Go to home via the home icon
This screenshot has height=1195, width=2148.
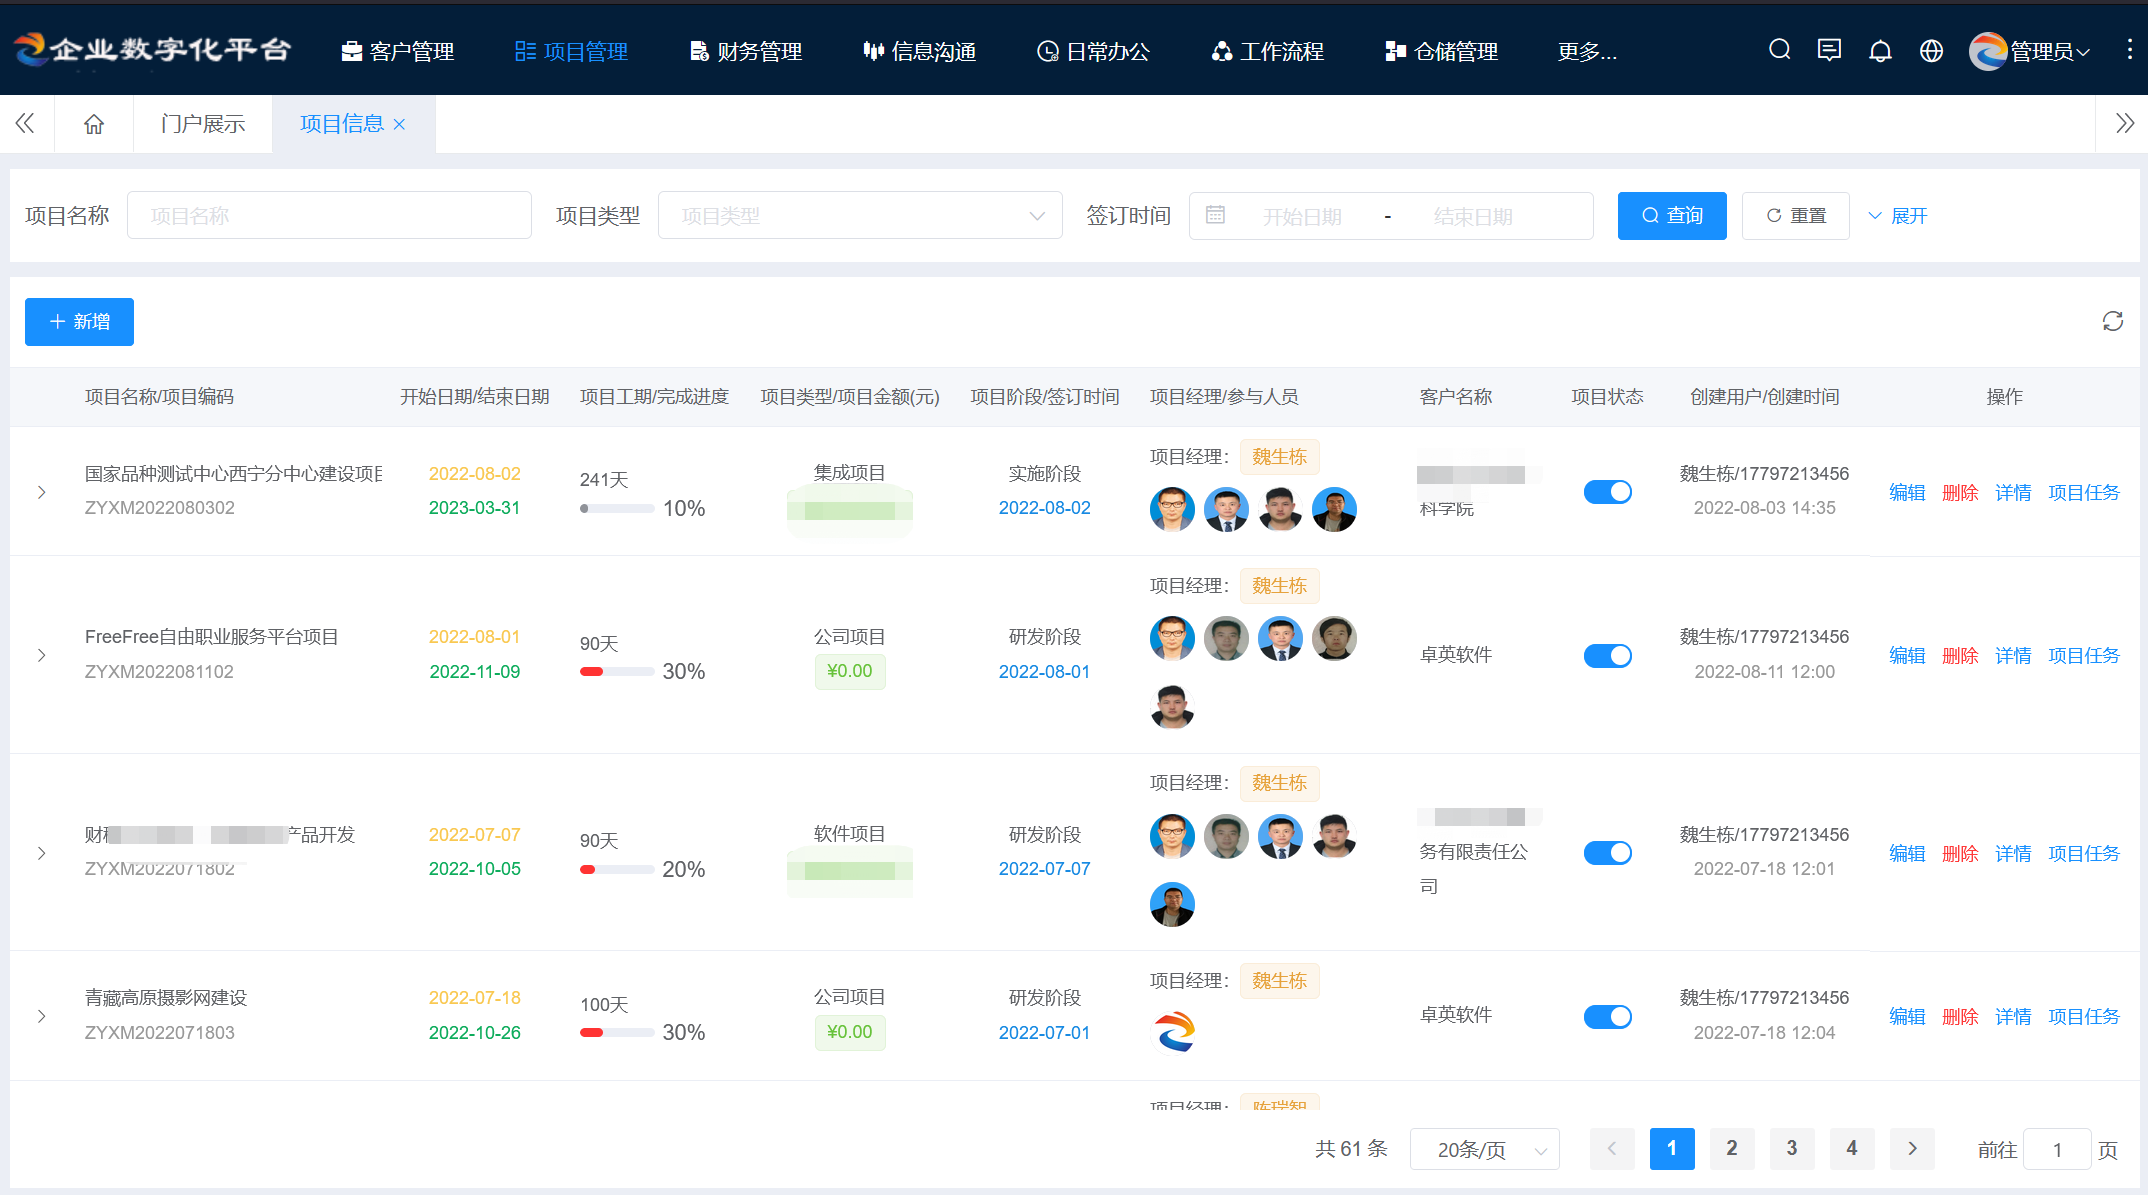pyautogui.click(x=93, y=123)
